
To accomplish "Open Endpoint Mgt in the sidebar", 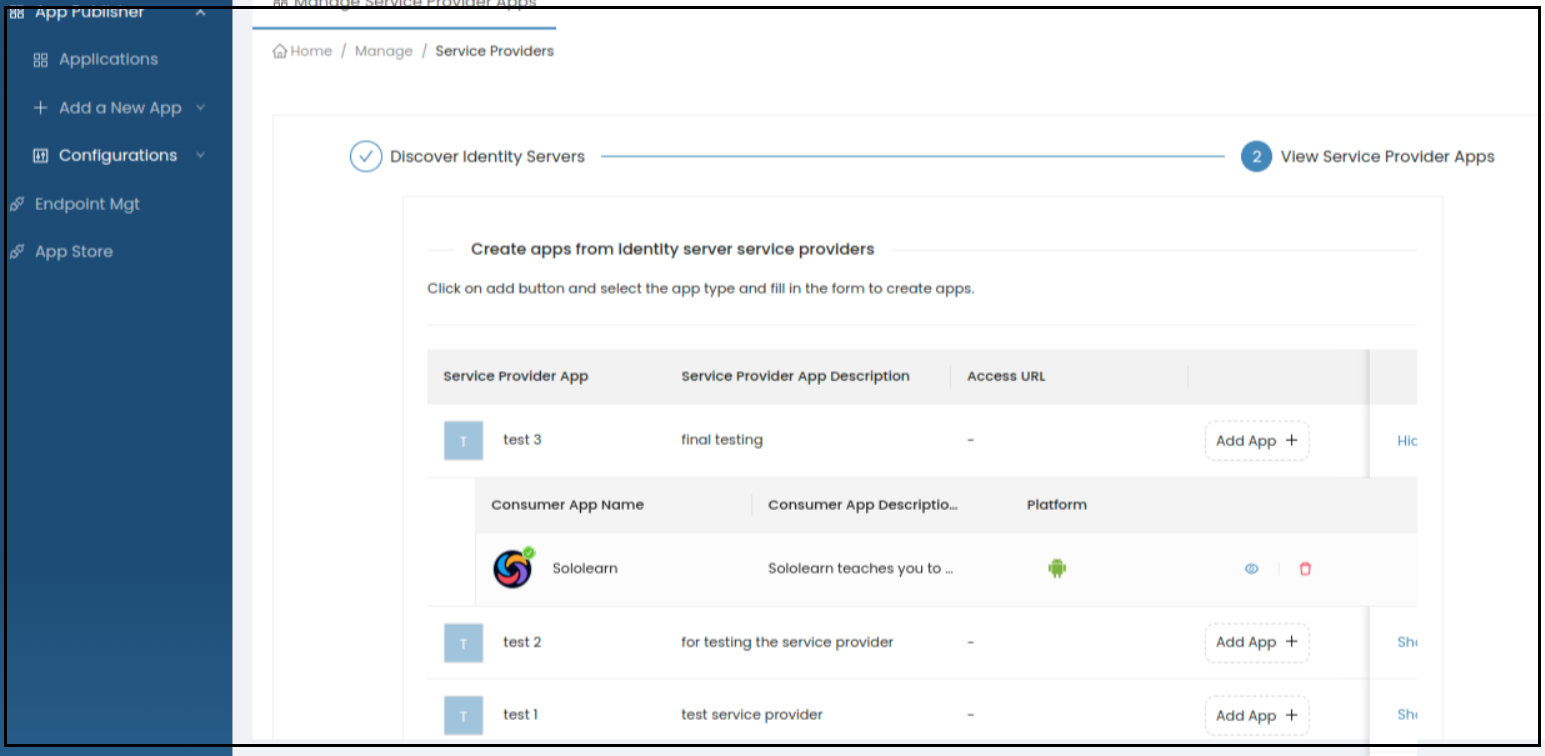I will pos(87,204).
